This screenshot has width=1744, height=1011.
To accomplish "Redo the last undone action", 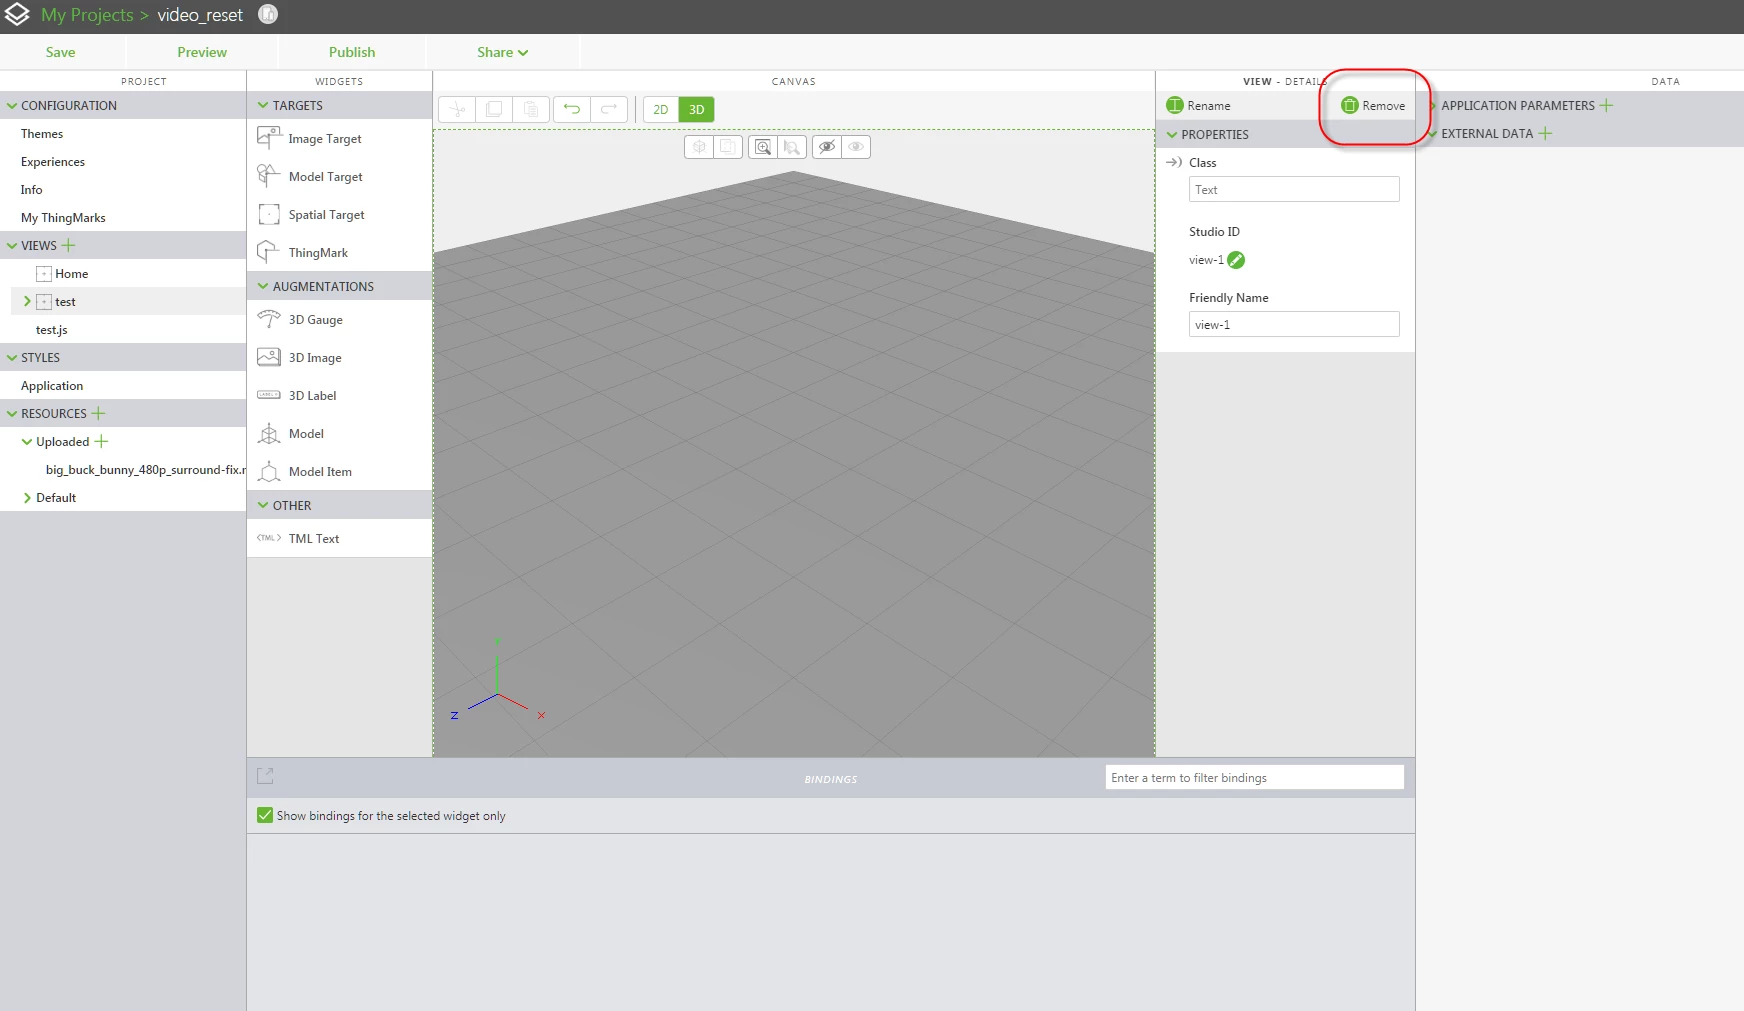I will point(609,109).
